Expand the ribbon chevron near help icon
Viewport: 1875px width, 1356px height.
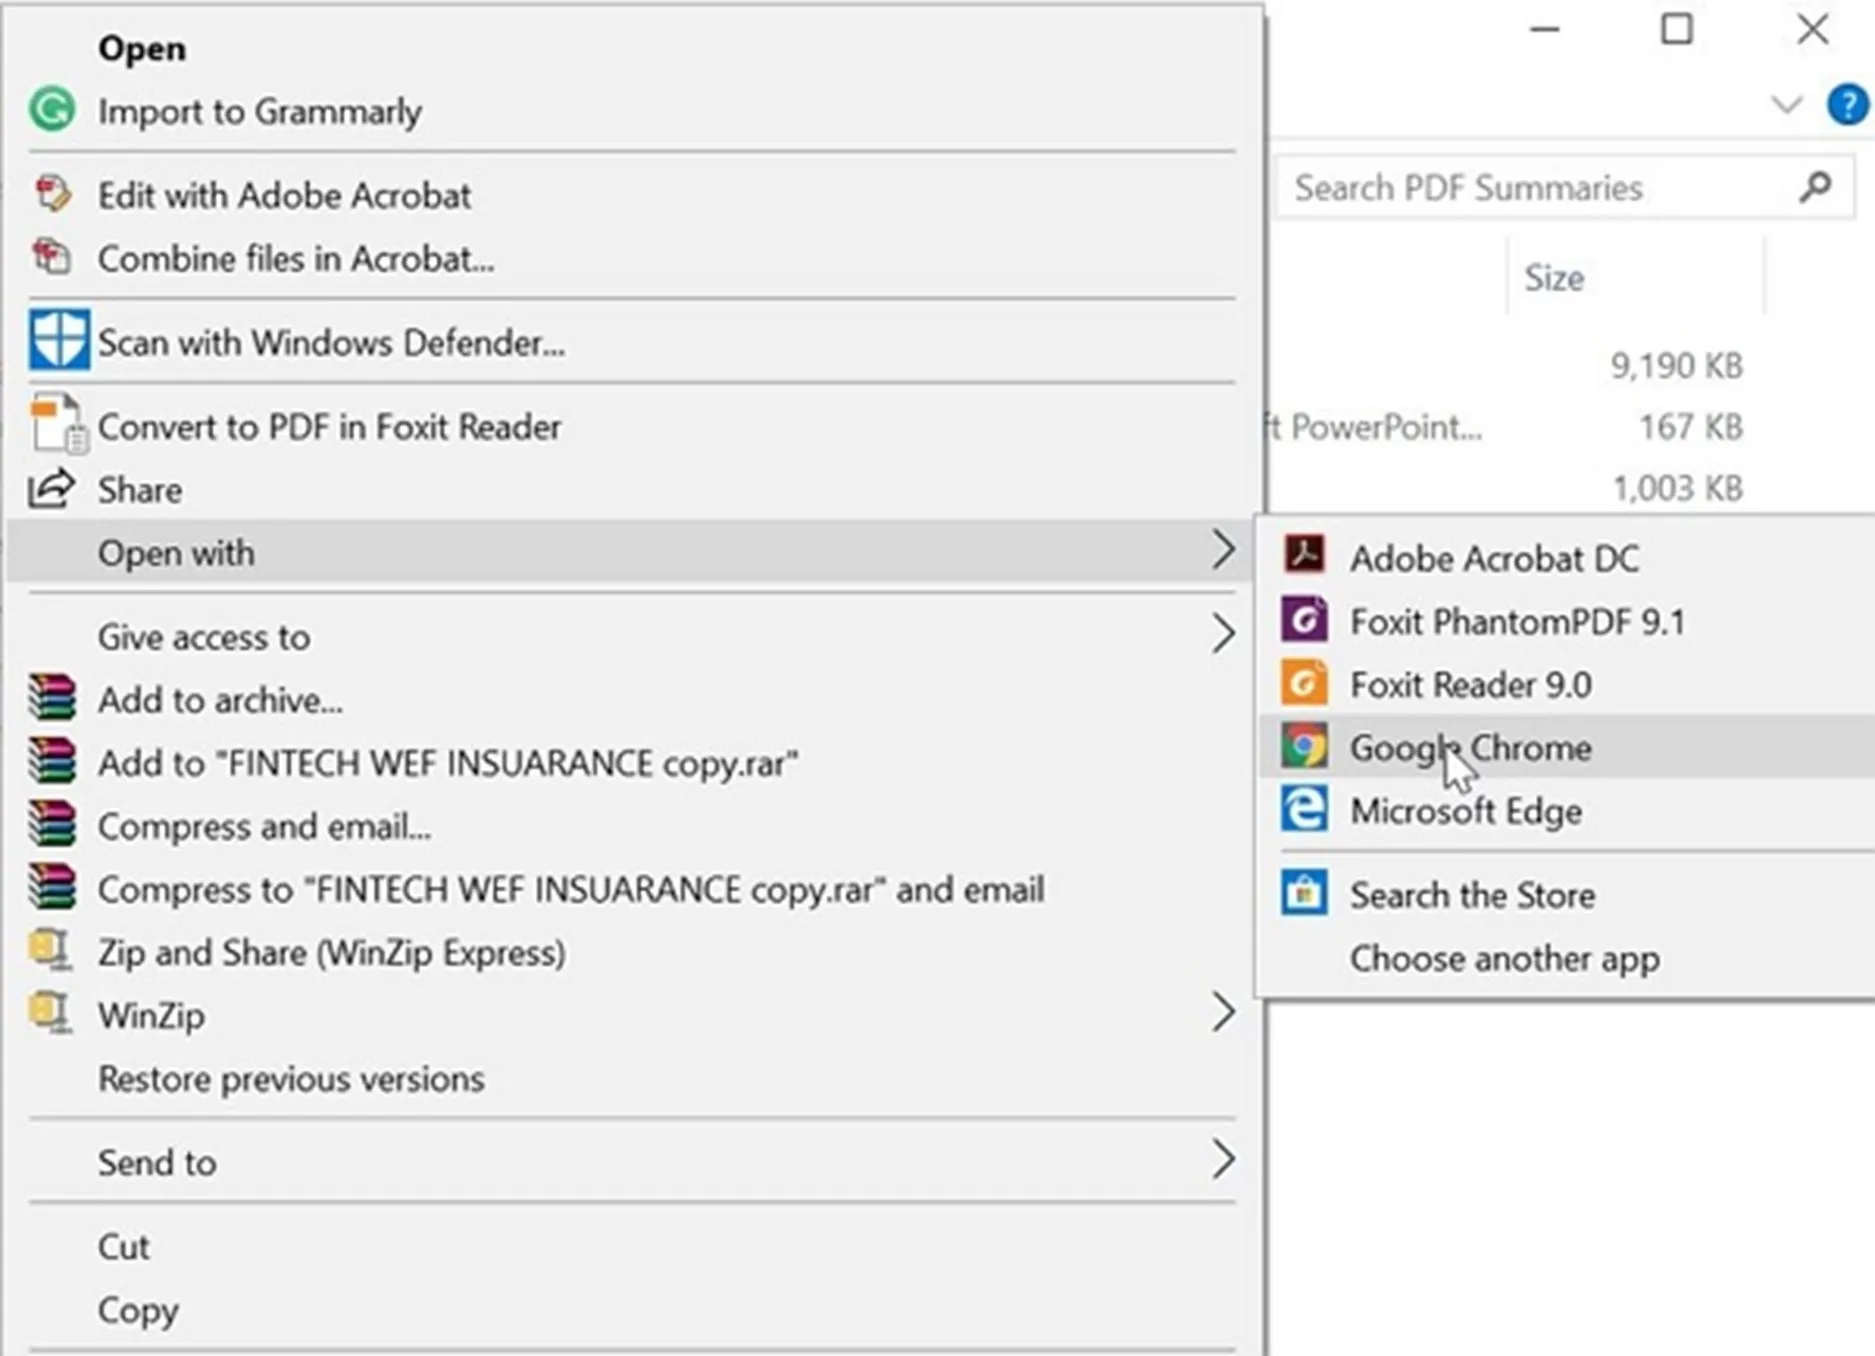click(1785, 104)
